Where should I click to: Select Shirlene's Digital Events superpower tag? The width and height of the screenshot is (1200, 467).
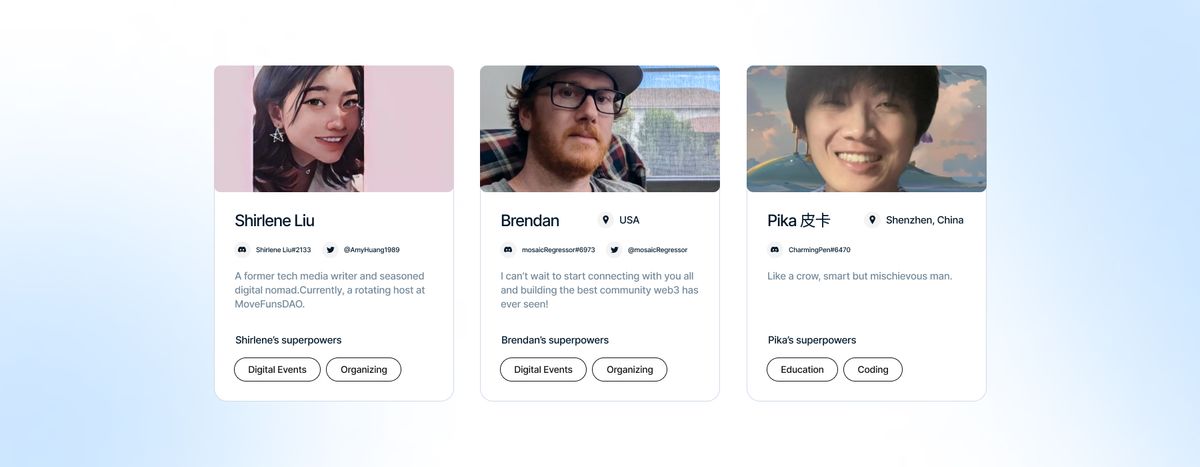[x=277, y=370]
